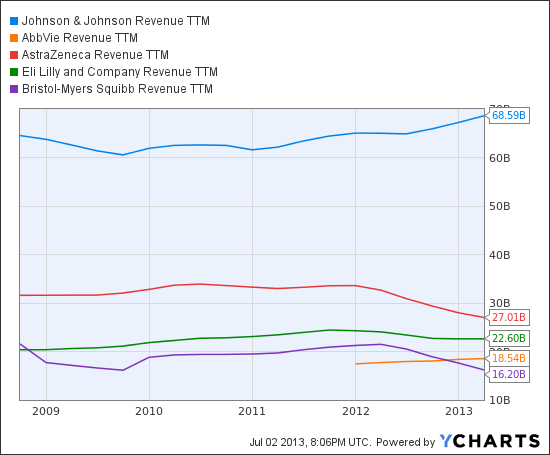Click the 2010 x-axis label

[149, 411]
